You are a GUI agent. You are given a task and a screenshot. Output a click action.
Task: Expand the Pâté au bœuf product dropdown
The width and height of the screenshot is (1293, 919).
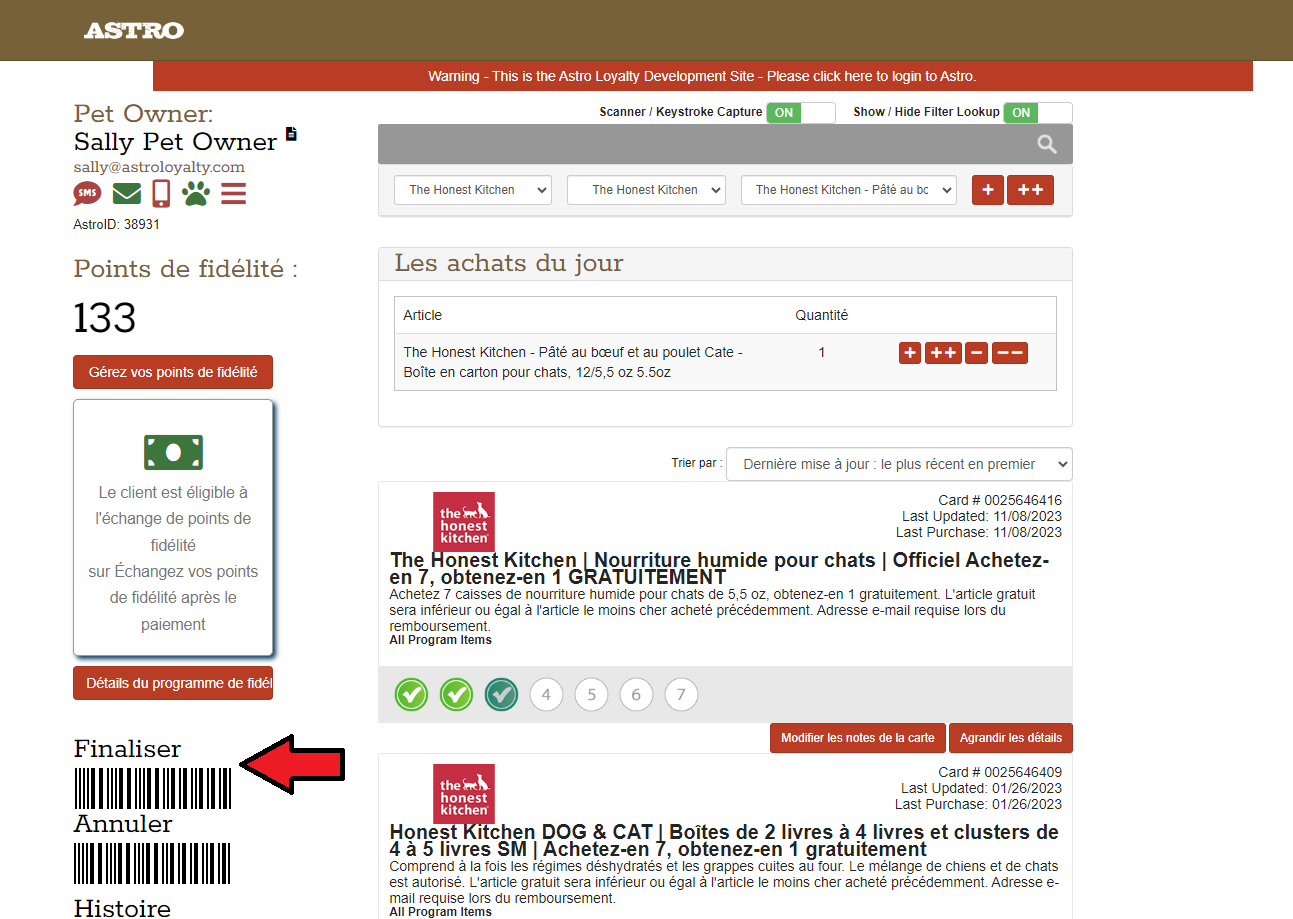point(848,190)
